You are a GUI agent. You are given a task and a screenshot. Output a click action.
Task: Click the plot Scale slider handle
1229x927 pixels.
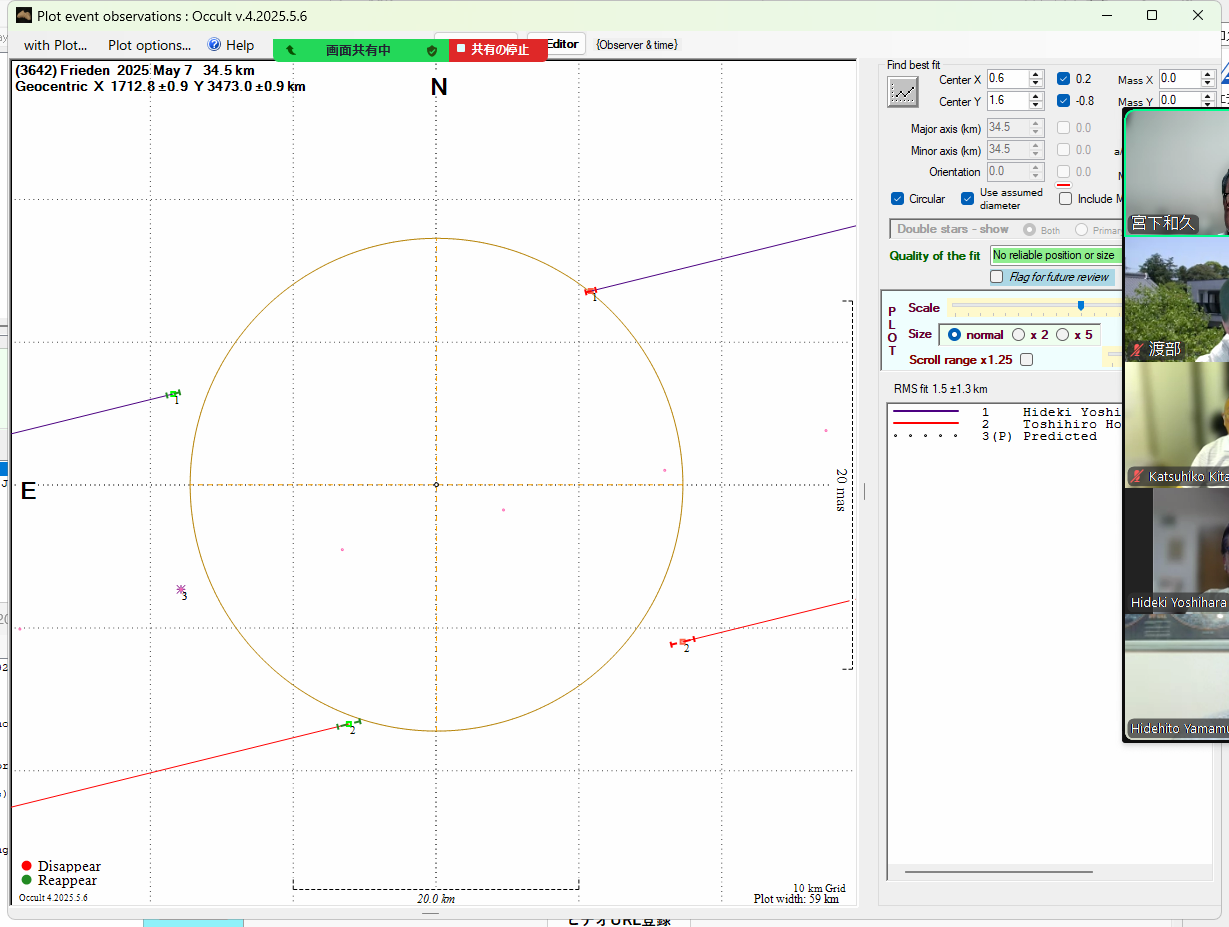(x=1081, y=306)
